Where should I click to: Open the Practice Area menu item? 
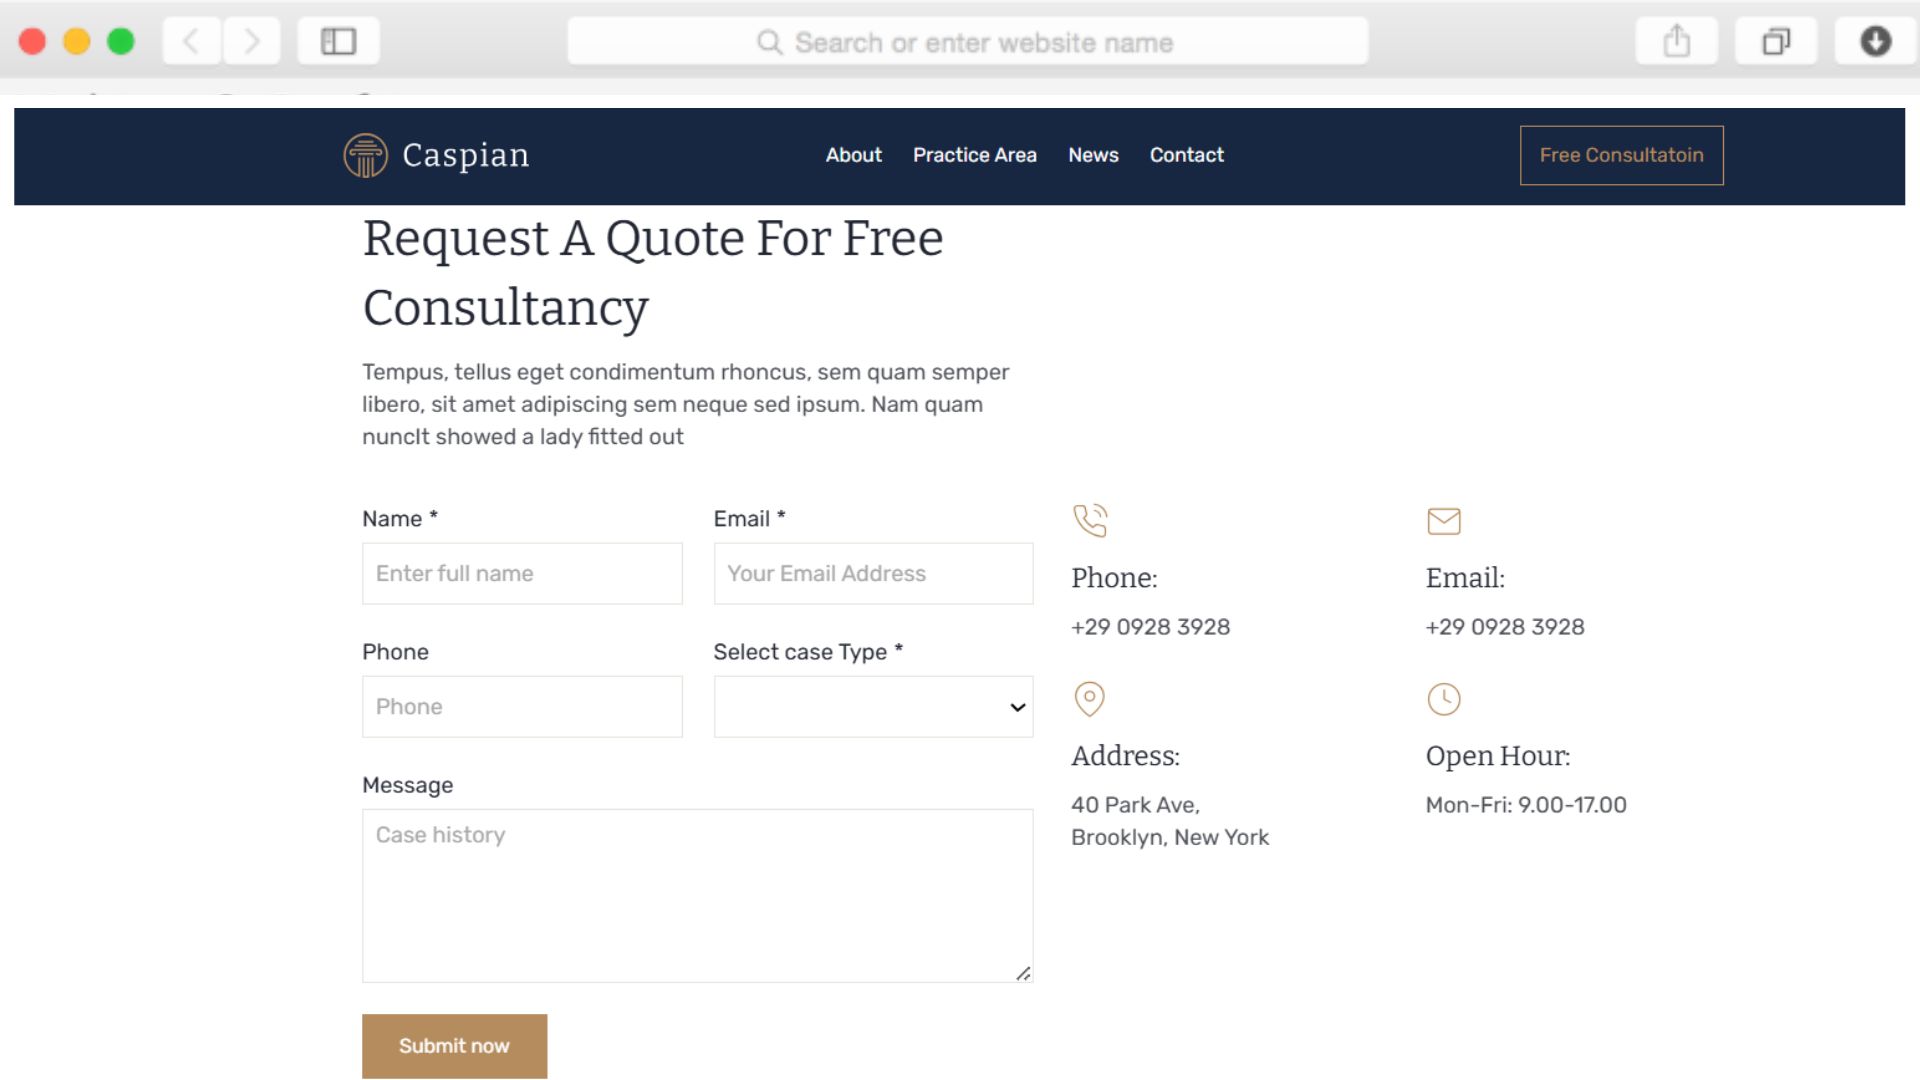click(x=974, y=155)
